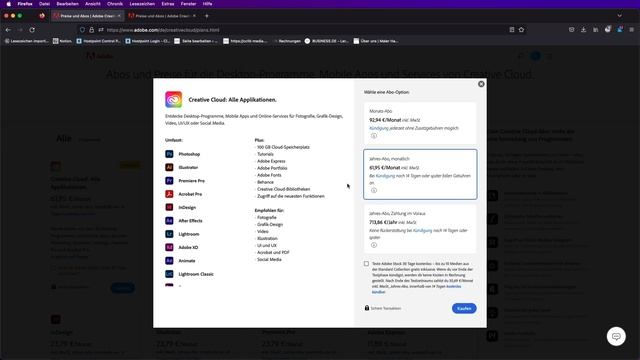Viewport: 640px width, 360px height.
Task: Open the Seite bearbeiten bookmark
Action: click(x=196, y=41)
